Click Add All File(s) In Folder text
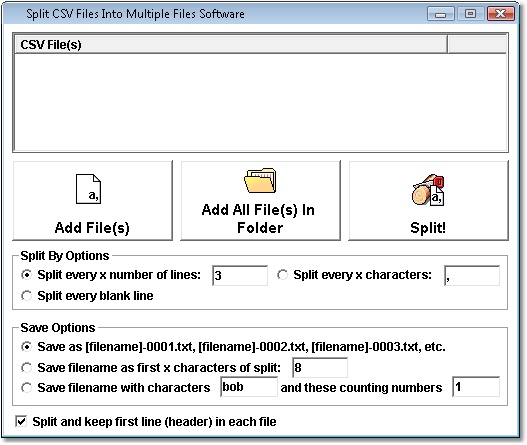This screenshot has width=527, height=445. (259, 219)
